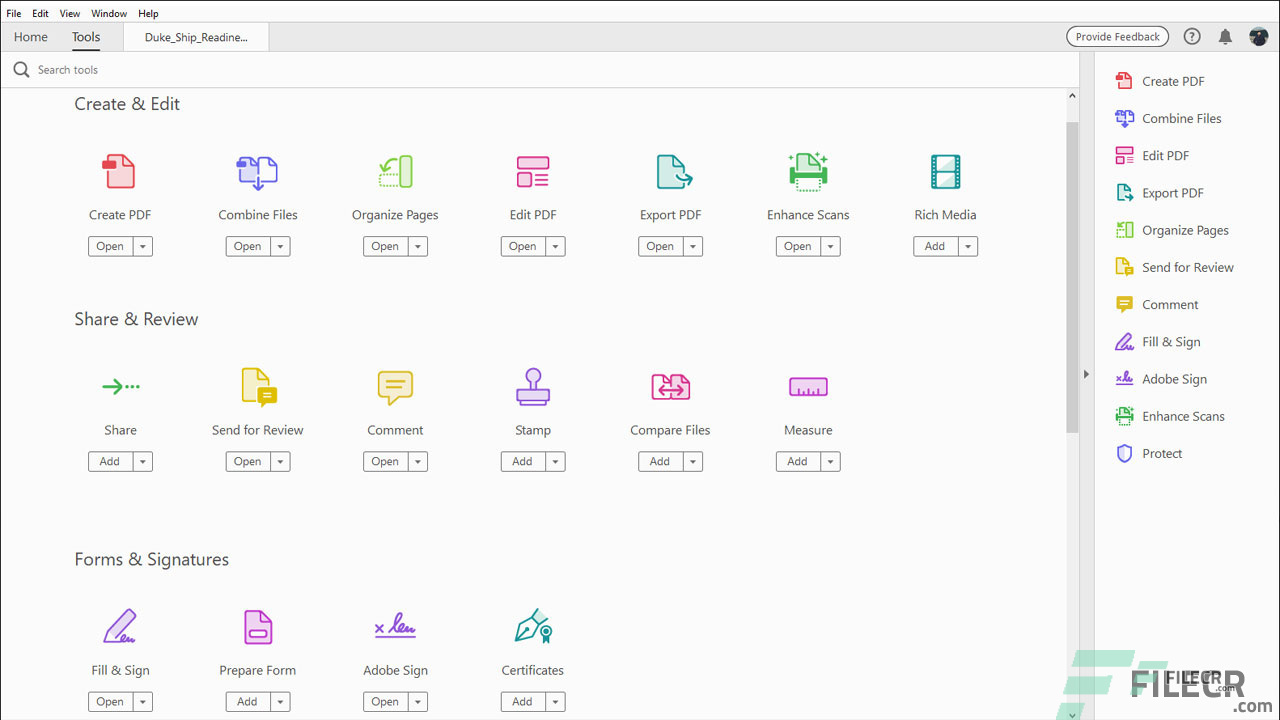Expand the dropdown arrow beside Organize Pages Open
Image resolution: width=1280 pixels, height=720 pixels.
click(x=418, y=246)
